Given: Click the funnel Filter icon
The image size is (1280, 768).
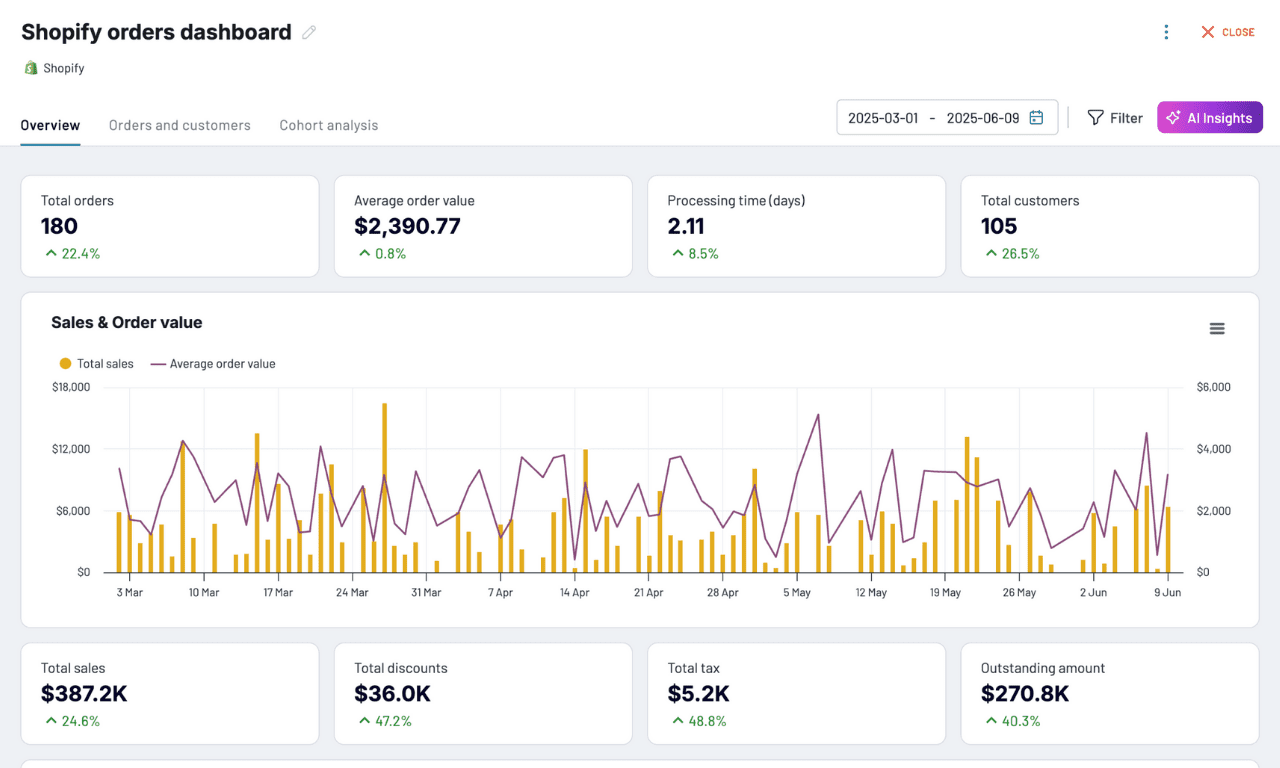Looking at the screenshot, I should pyautogui.click(x=1095, y=118).
